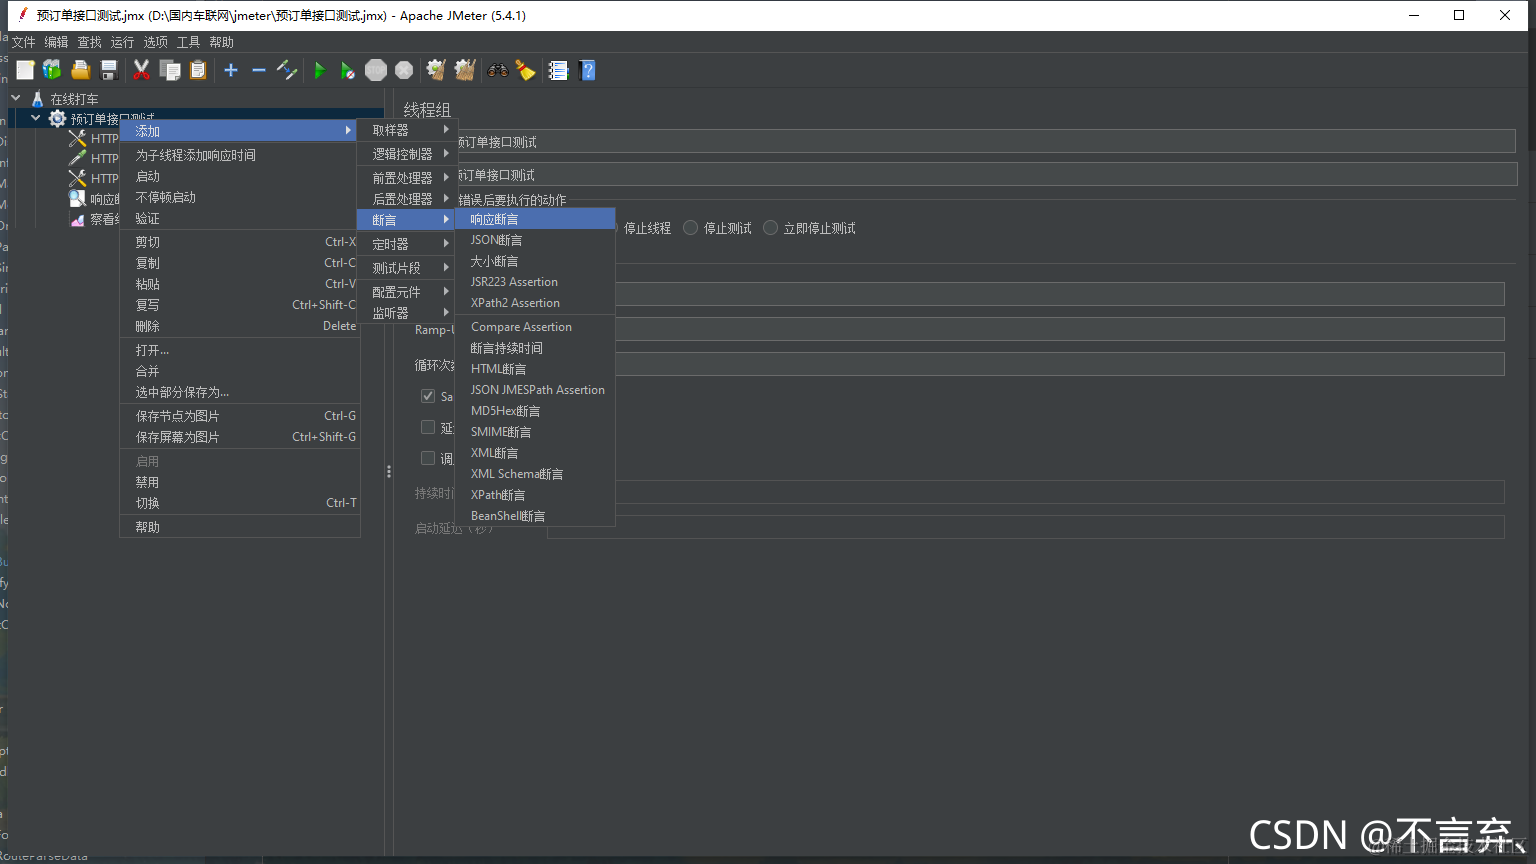This screenshot has width=1536, height=864.
Task: Click in the comments field below name
Action: point(985,174)
